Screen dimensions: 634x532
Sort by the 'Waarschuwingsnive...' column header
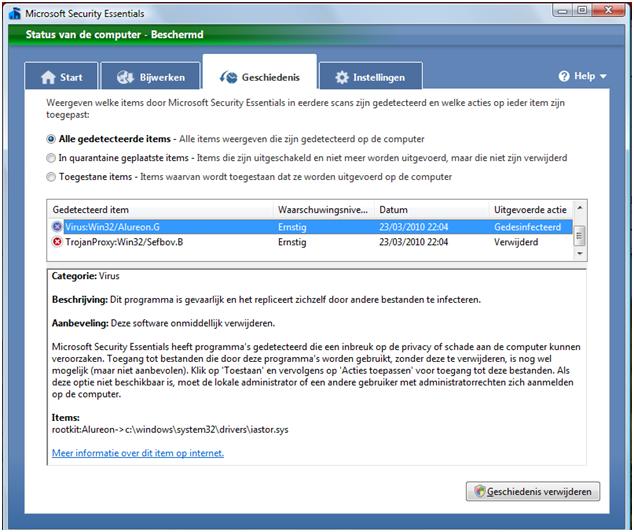coord(323,210)
